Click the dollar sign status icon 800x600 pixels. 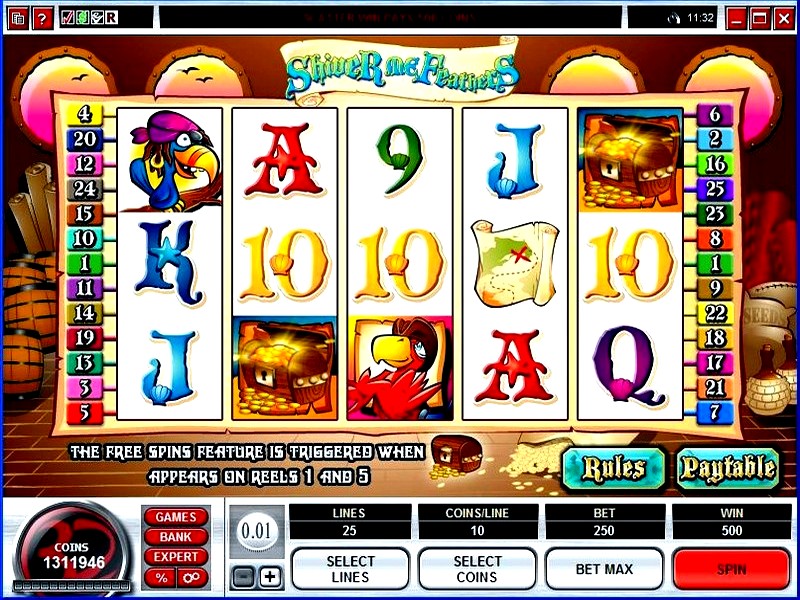coord(82,18)
